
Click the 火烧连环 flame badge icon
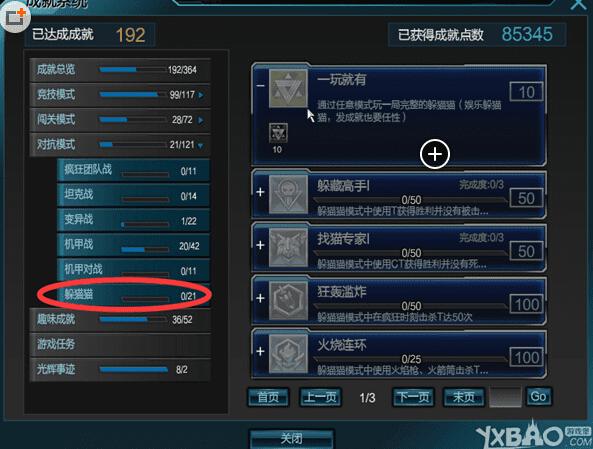click(x=288, y=354)
